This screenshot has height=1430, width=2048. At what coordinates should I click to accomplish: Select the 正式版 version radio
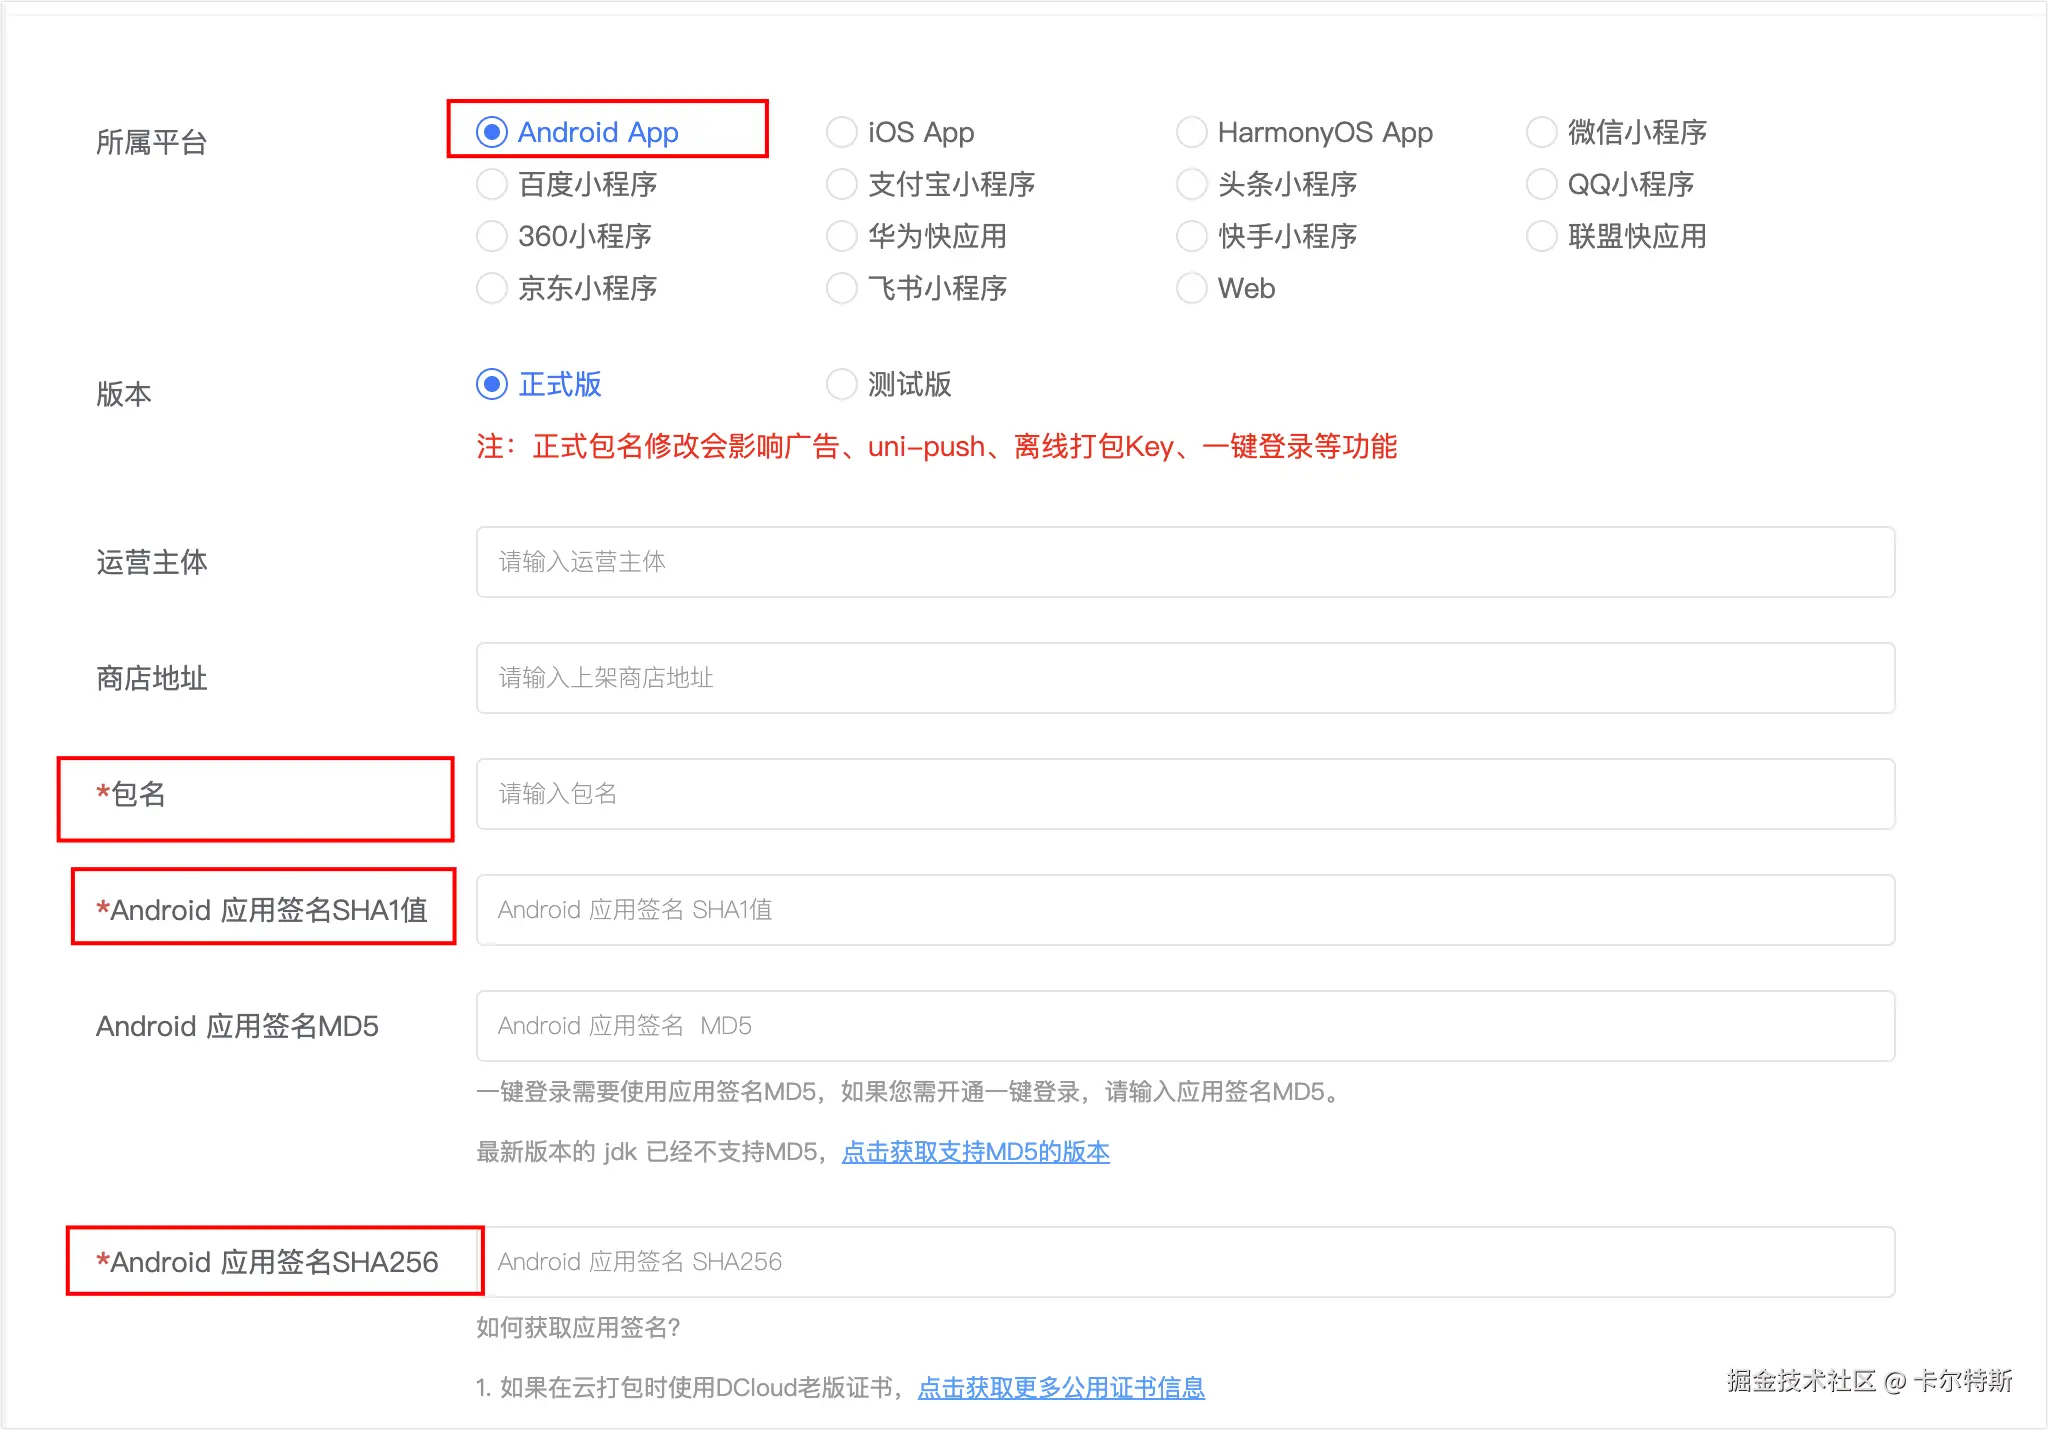click(x=492, y=384)
